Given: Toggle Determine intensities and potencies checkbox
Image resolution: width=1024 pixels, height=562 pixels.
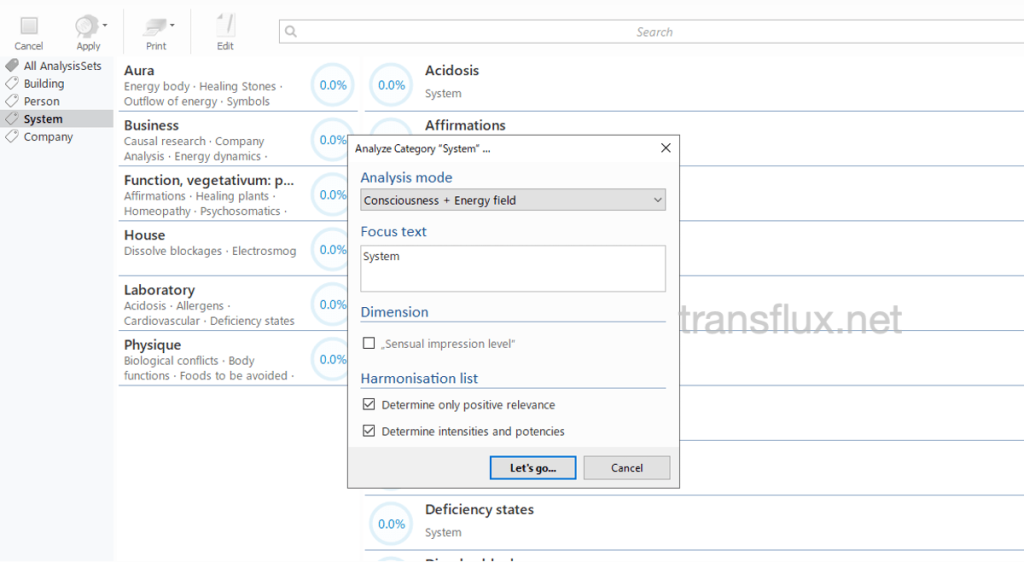Looking at the screenshot, I should [369, 431].
